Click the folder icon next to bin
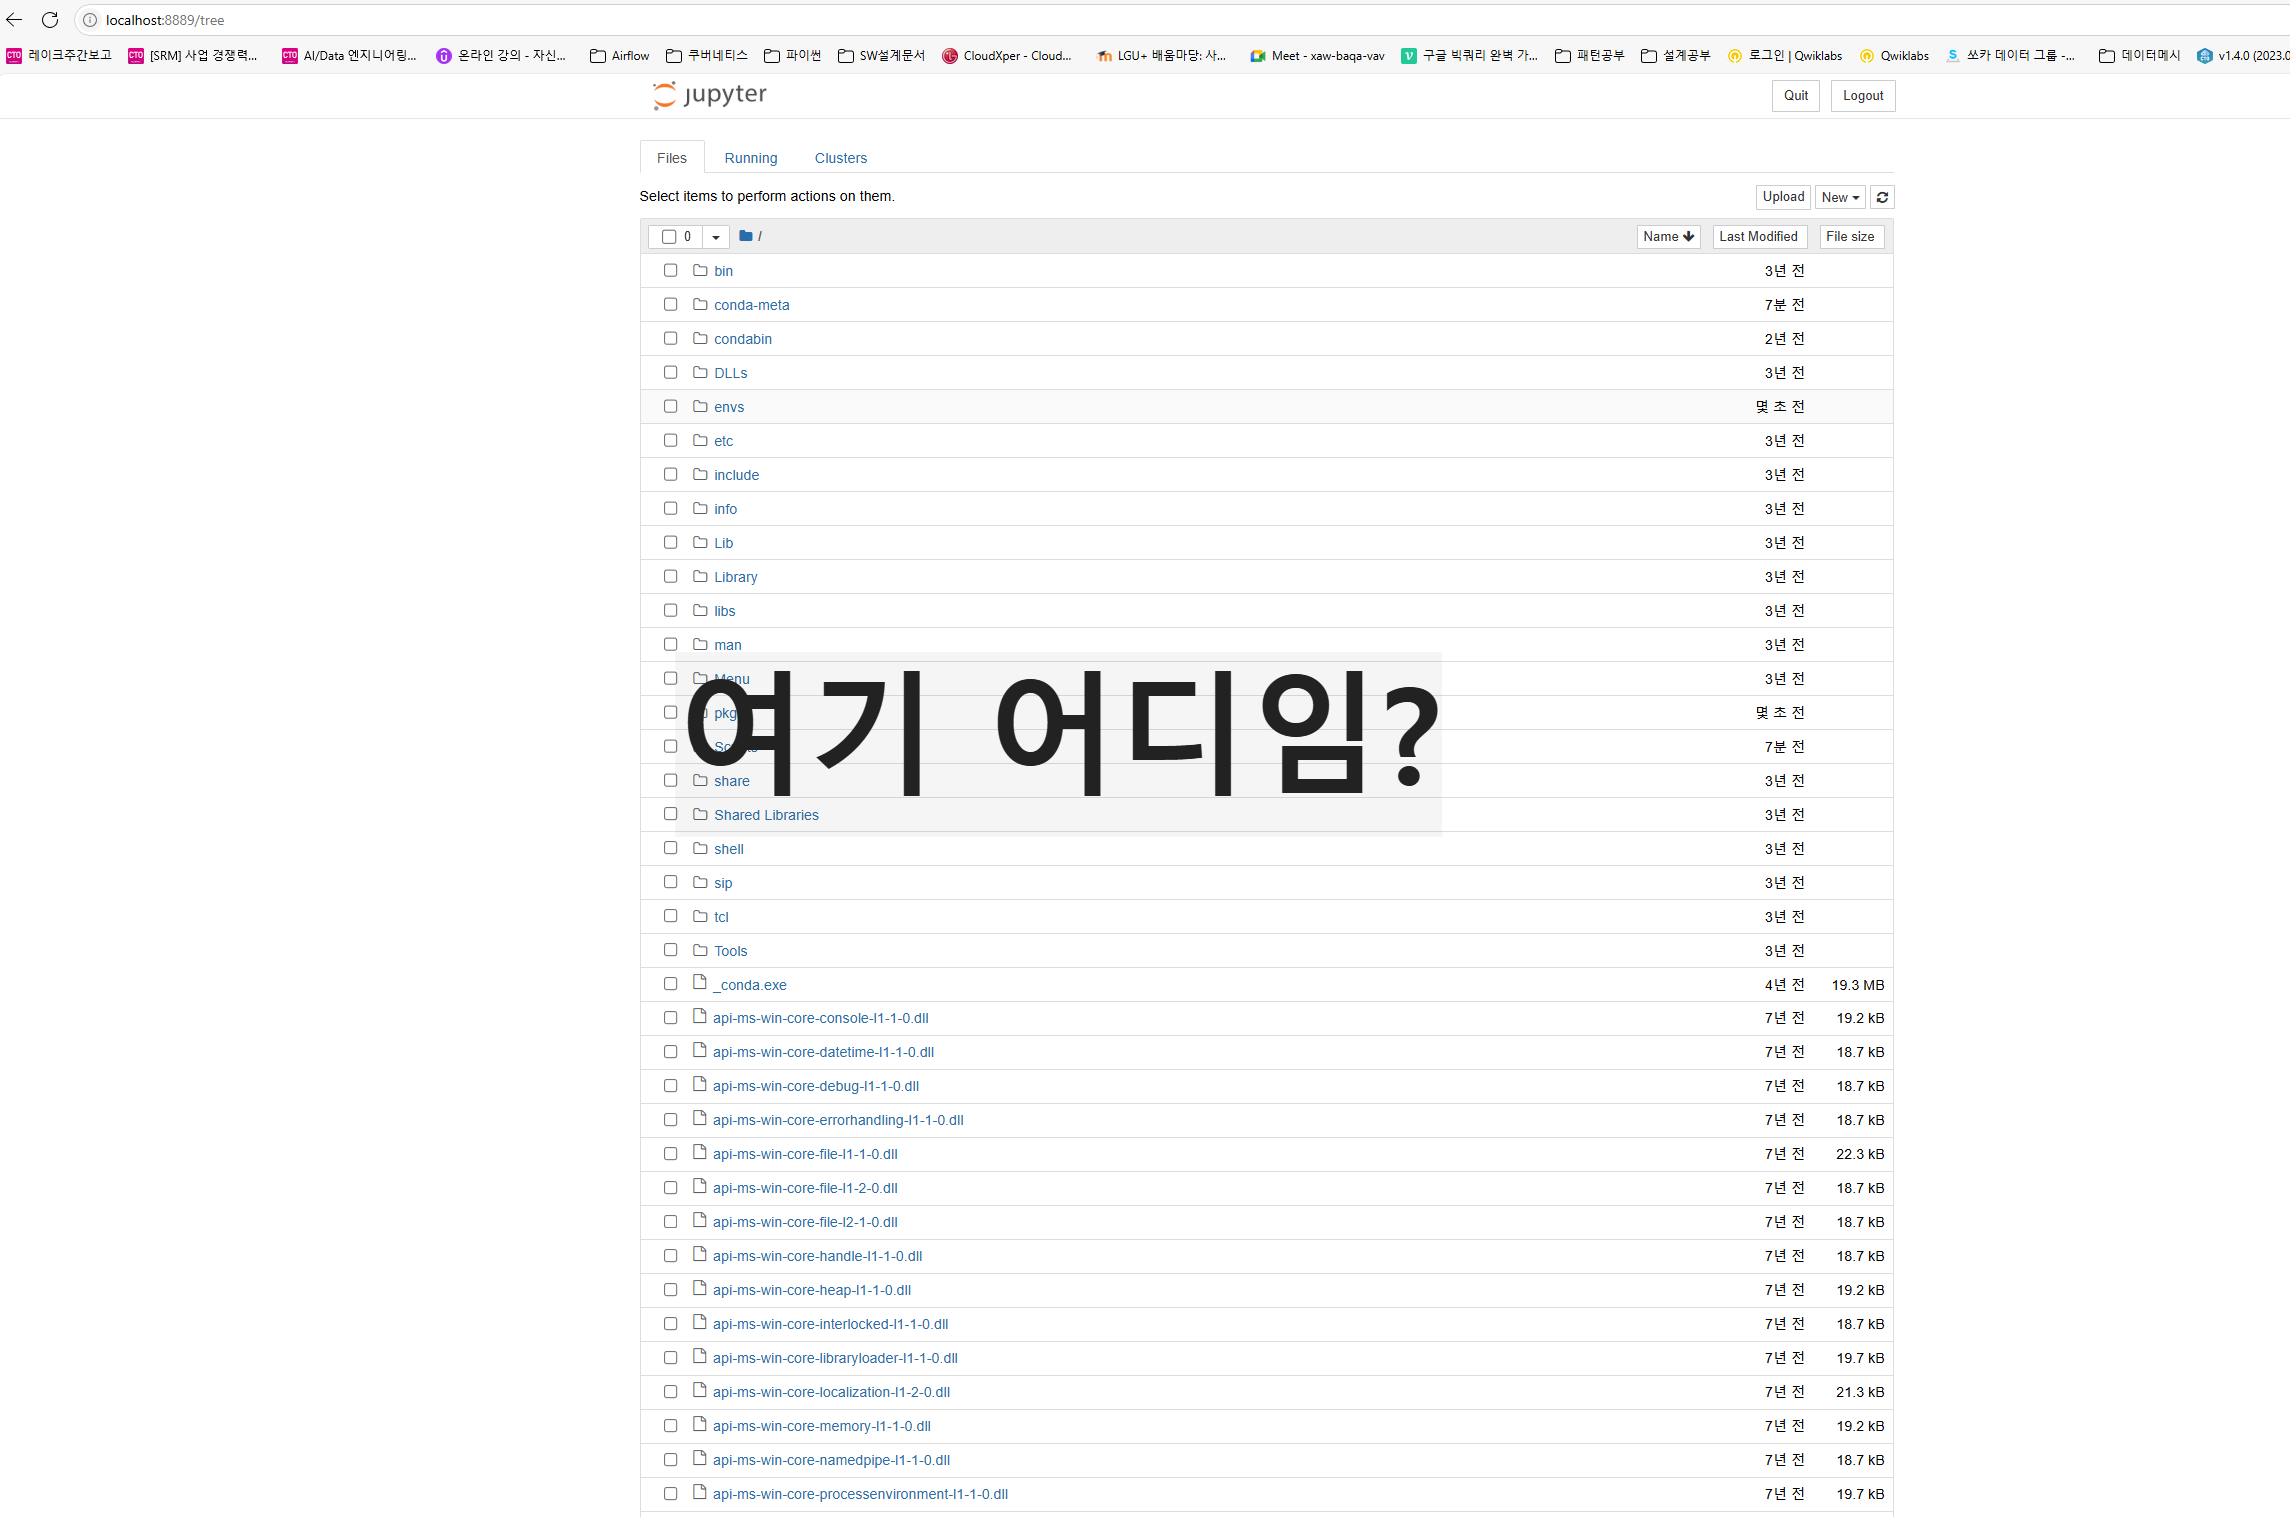The image size is (2290, 1517). (700, 270)
